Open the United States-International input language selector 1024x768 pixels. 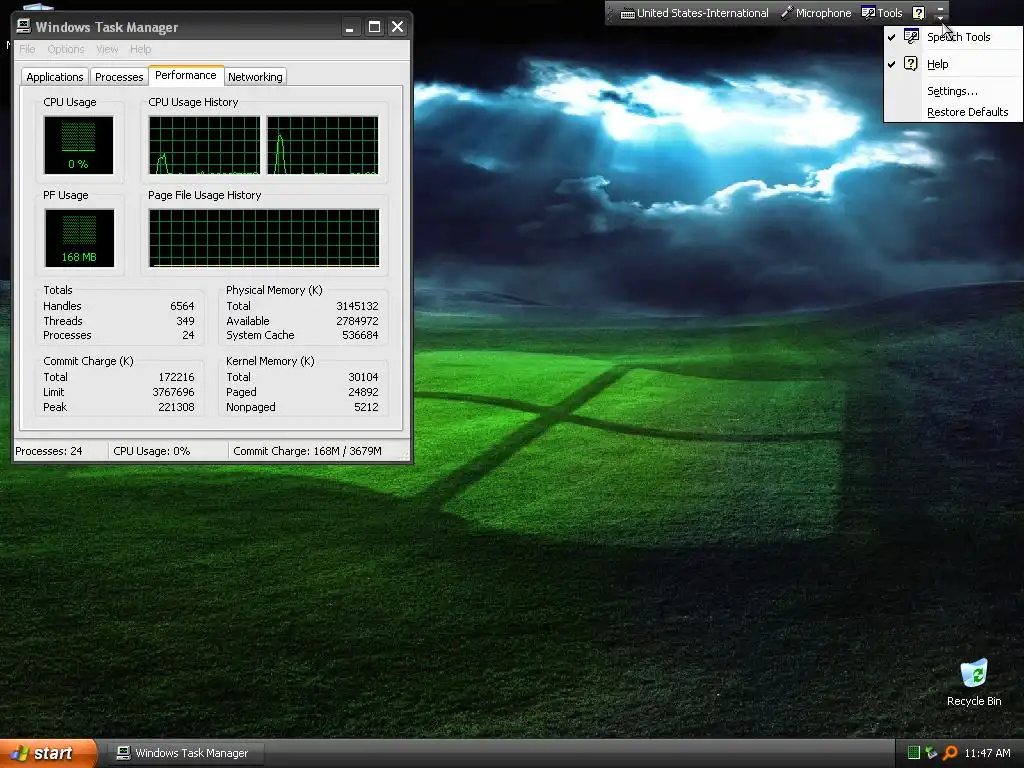[x=694, y=13]
